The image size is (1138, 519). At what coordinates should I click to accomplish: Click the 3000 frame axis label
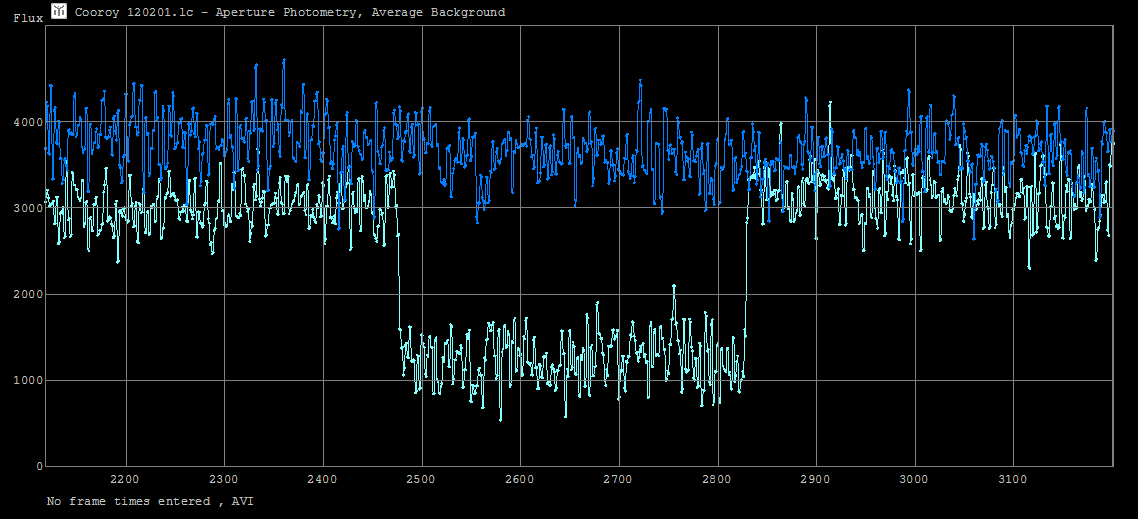914,480
